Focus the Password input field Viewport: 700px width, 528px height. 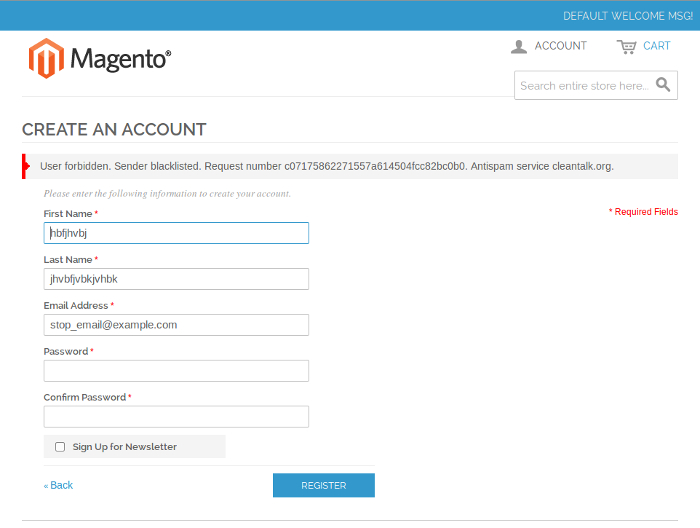pyautogui.click(x=176, y=371)
